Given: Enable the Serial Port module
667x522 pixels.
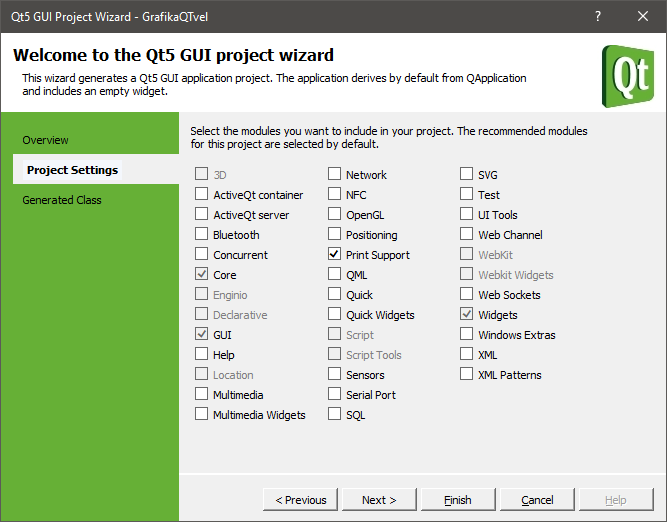Looking at the screenshot, I should coord(334,394).
